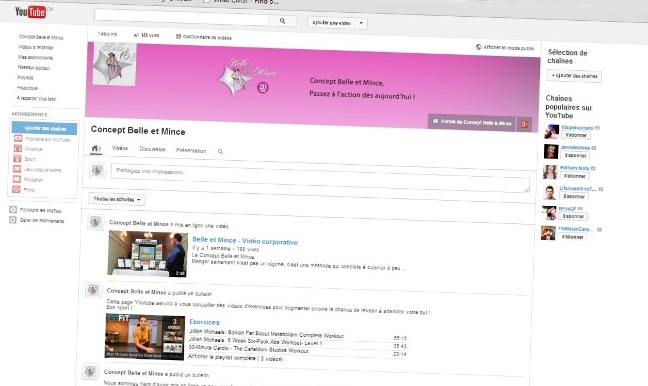Open the Toutes les activités dropdown
Screen dimensions: 648x386
[117, 199]
